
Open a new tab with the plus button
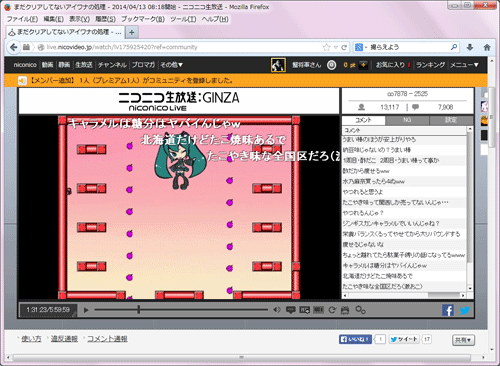pos(132,32)
